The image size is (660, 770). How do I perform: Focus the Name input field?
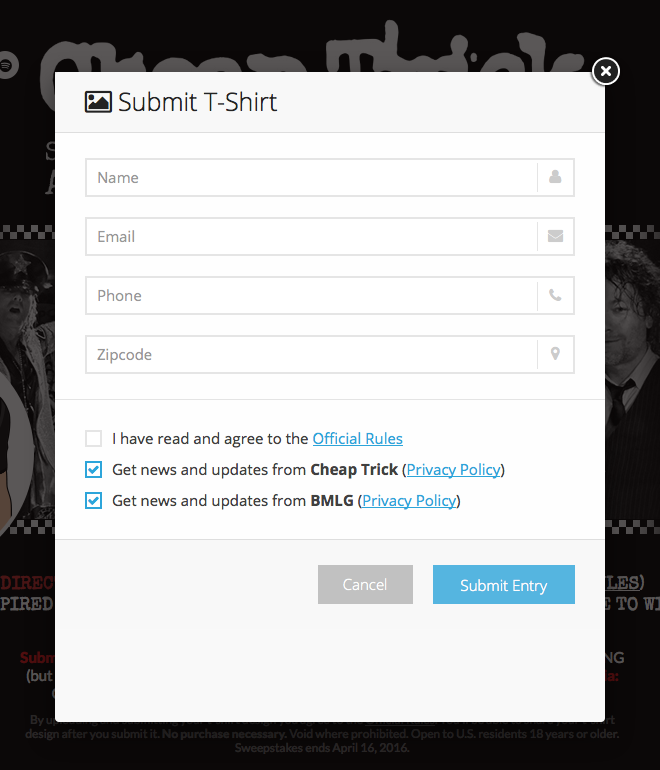(x=312, y=177)
